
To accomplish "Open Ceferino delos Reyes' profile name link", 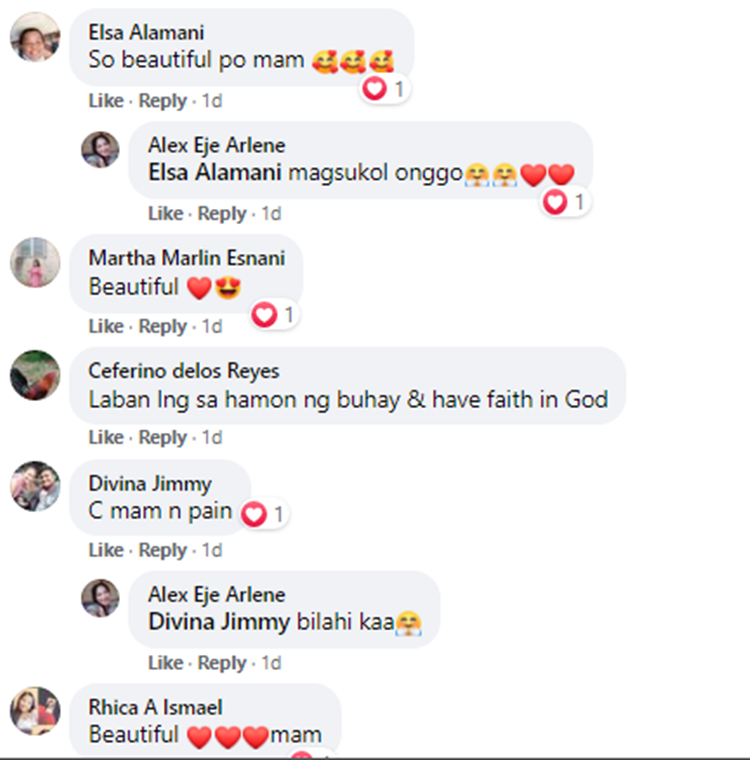I will [184, 371].
